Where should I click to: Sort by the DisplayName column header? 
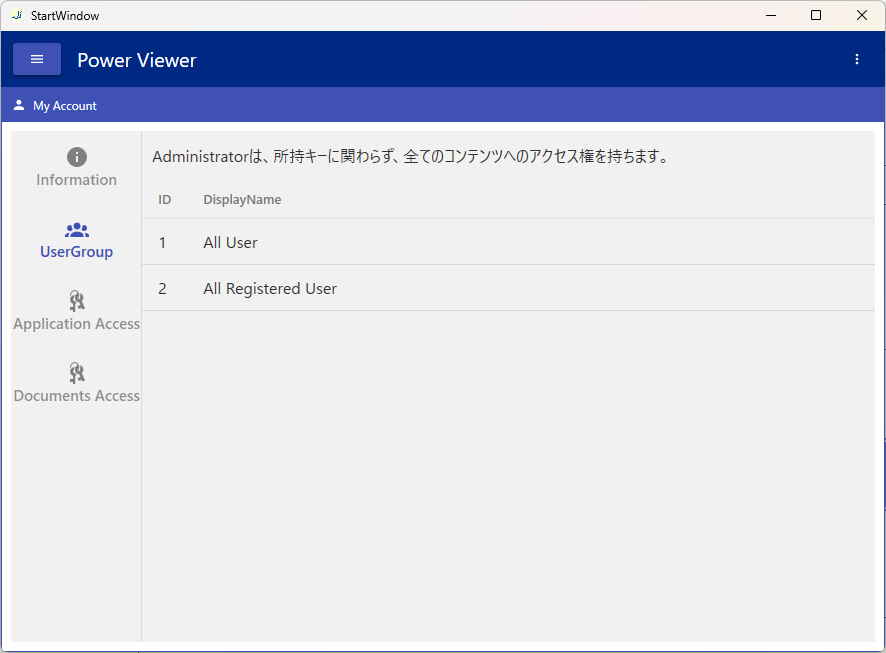coord(242,200)
